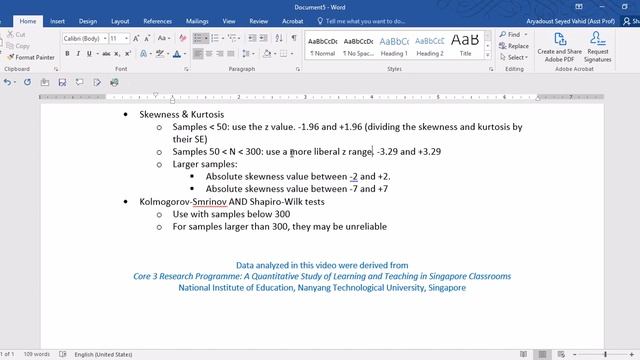Image resolution: width=640 pixels, height=360 pixels.
Task: Click the Decrease Font Size icon
Action: point(147,38)
